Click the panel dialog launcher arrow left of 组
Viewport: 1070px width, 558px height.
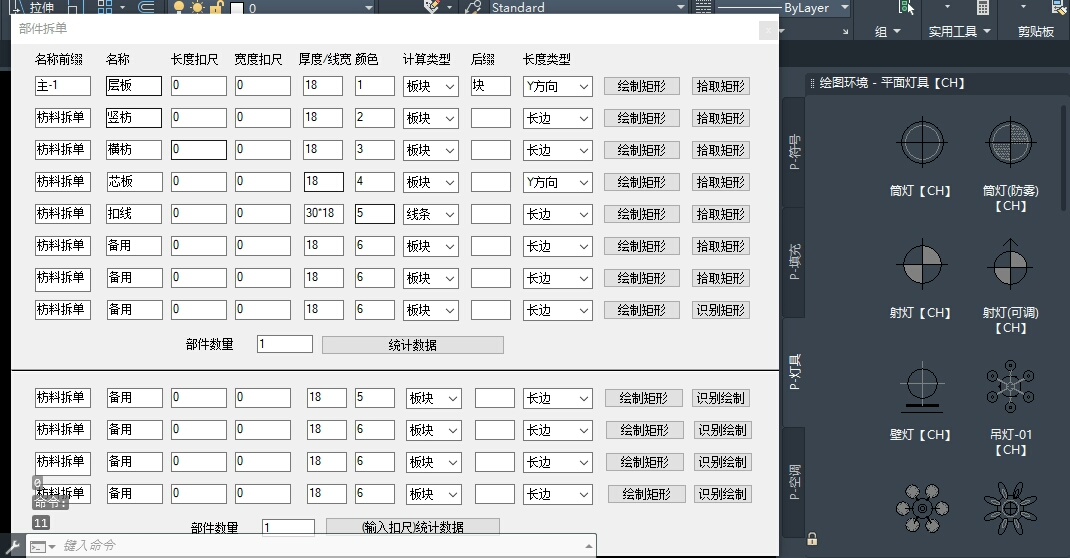click(845, 31)
